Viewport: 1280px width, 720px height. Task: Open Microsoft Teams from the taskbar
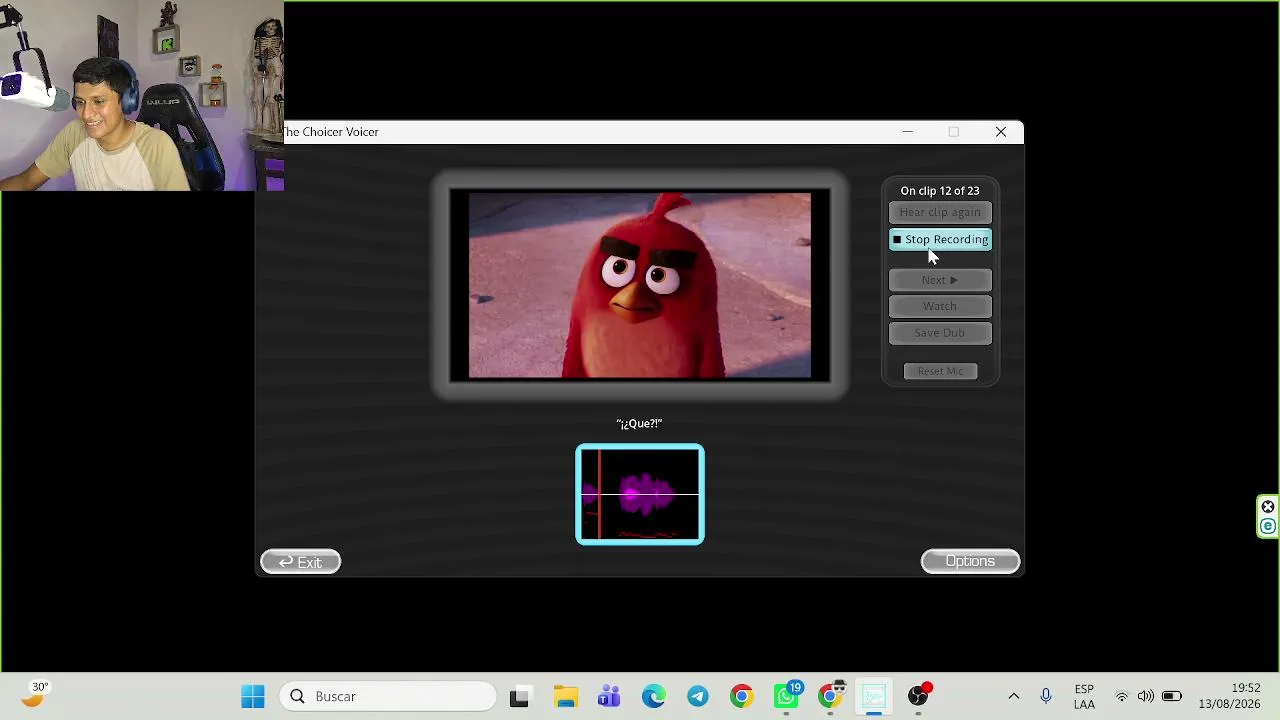(609, 696)
